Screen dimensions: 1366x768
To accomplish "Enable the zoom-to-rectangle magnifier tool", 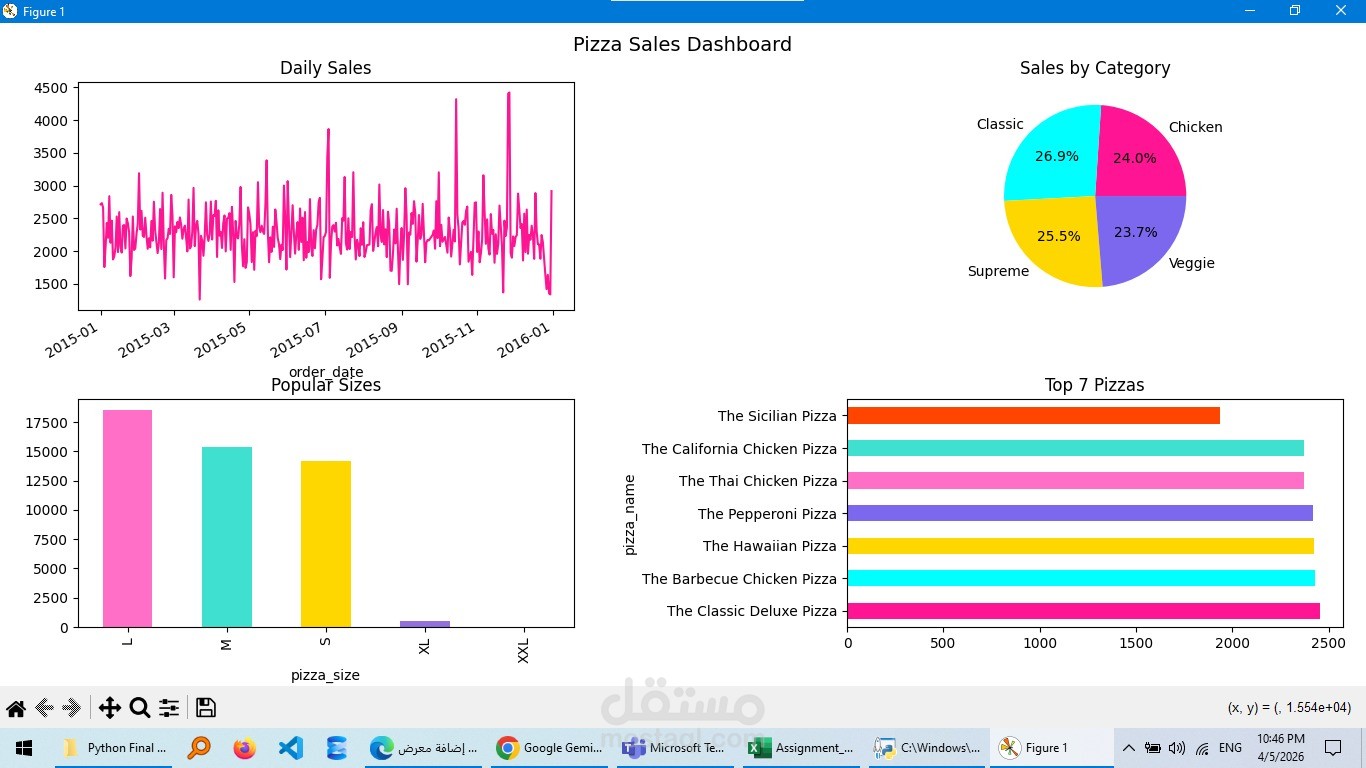I will [140, 707].
